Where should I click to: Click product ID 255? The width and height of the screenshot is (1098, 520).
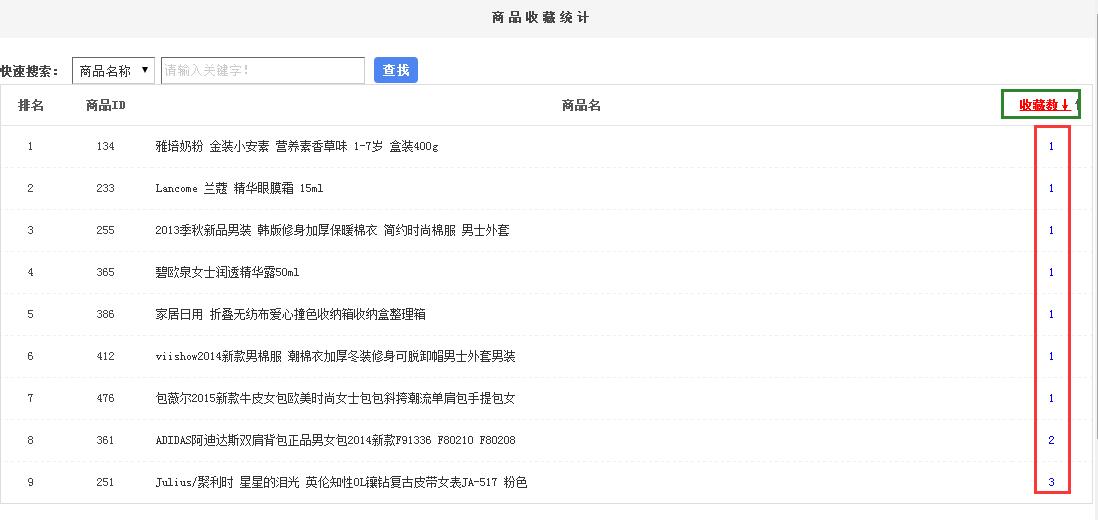[x=106, y=230]
